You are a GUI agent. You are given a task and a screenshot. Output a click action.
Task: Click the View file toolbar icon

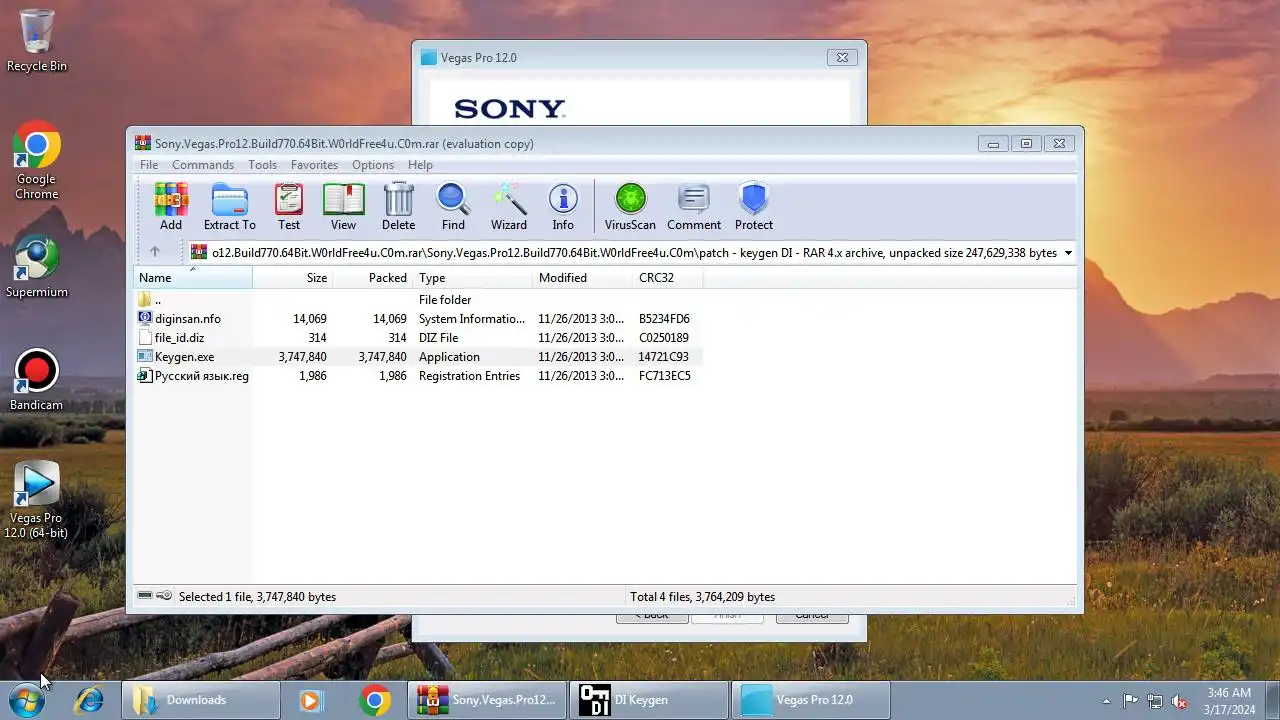coord(343,207)
